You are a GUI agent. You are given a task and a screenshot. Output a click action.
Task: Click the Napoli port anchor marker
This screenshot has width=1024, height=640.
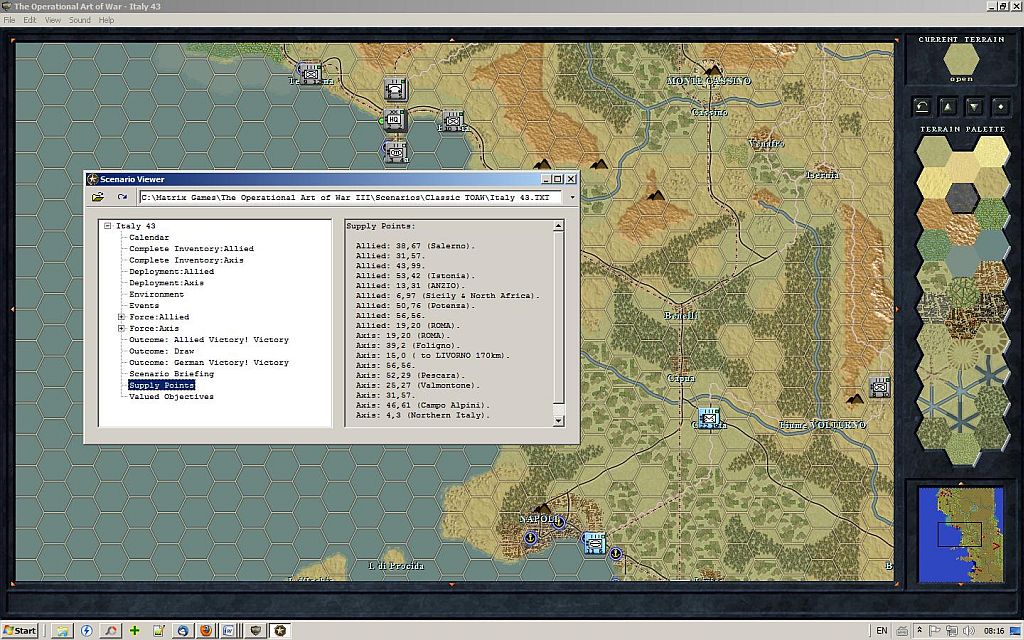pos(558,520)
